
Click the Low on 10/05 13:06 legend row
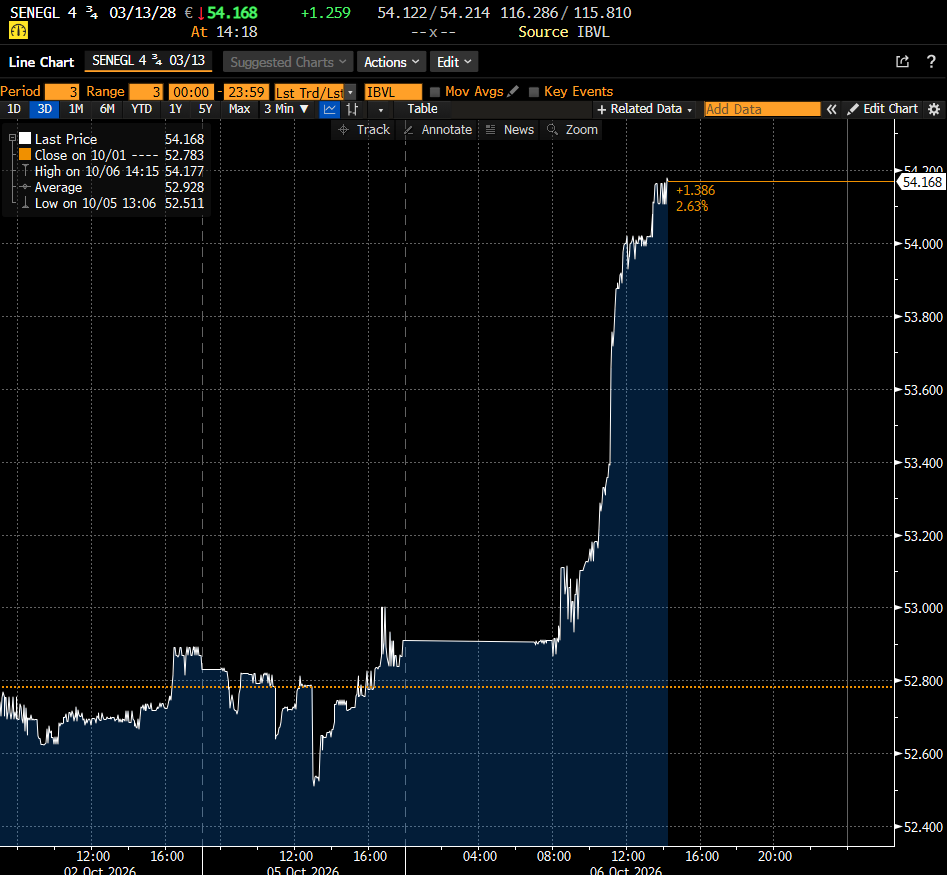[112, 204]
